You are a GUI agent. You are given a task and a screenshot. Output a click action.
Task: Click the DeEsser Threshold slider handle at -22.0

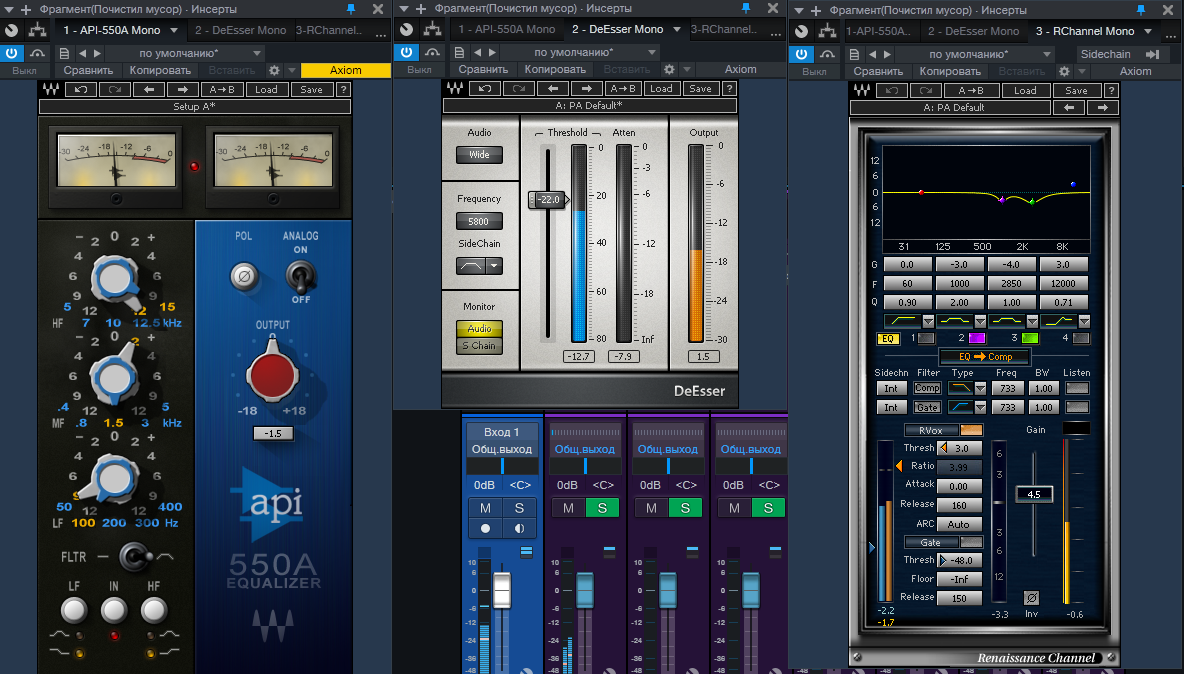(x=549, y=200)
